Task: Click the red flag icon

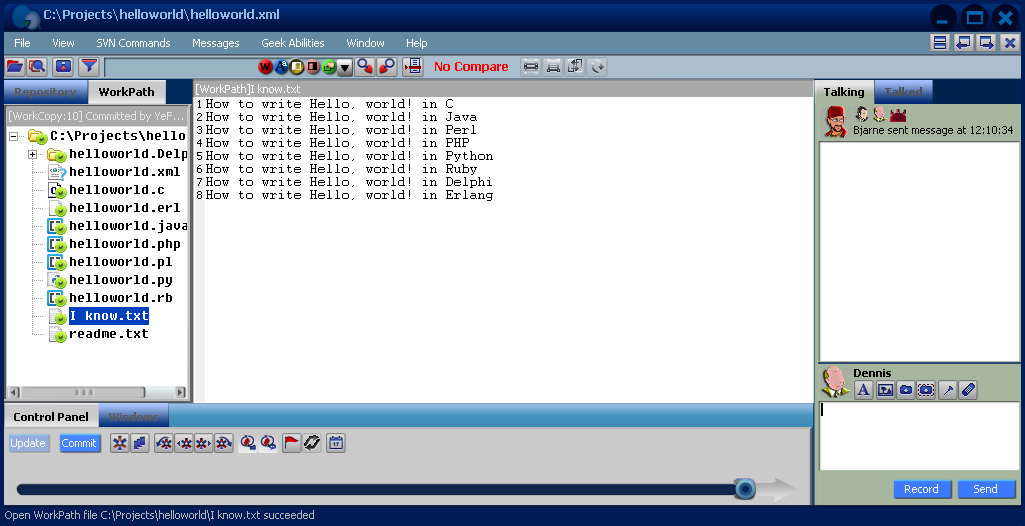Action: (292, 443)
